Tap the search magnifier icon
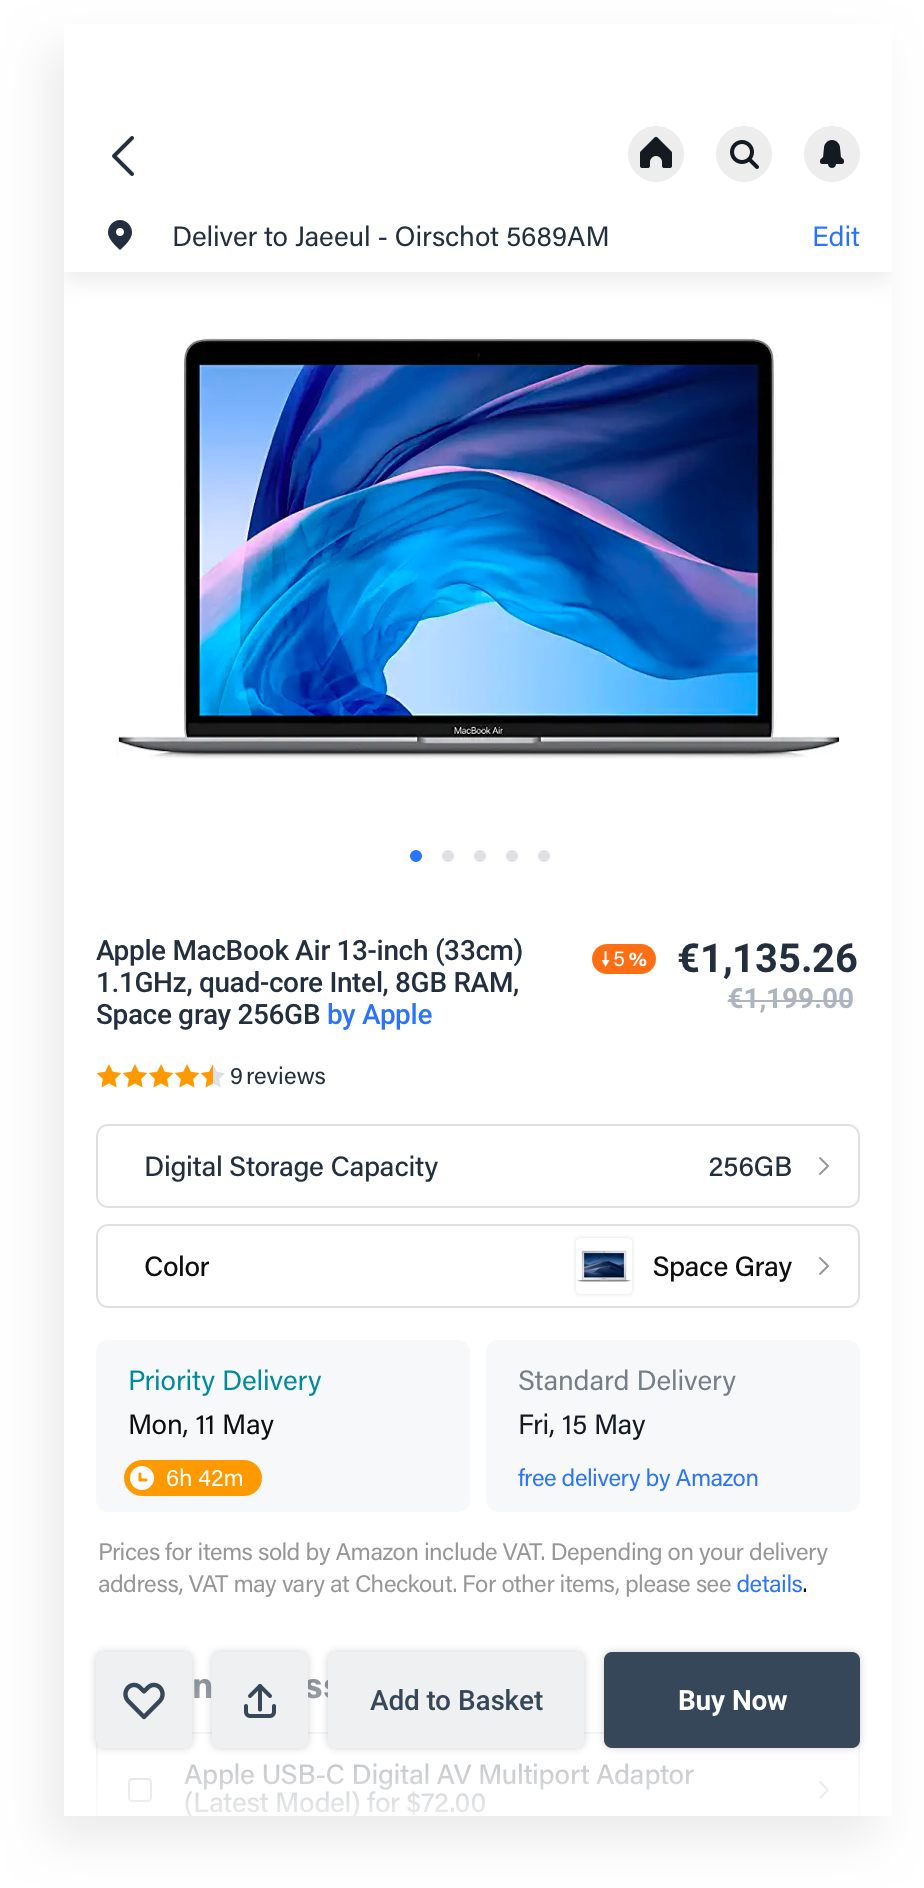 tap(744, 154)
